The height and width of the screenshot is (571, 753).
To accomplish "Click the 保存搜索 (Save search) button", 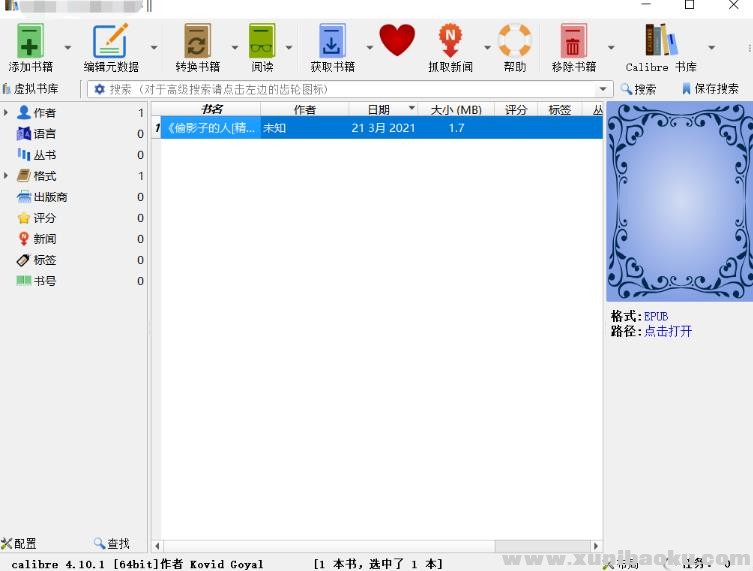I will tap(710, 89).
